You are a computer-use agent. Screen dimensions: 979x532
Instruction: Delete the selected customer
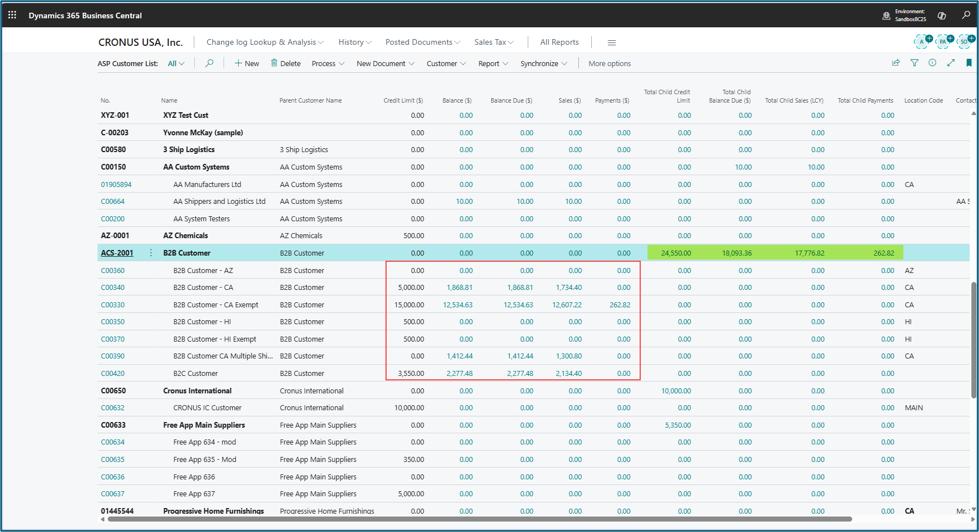coord(285,64)
